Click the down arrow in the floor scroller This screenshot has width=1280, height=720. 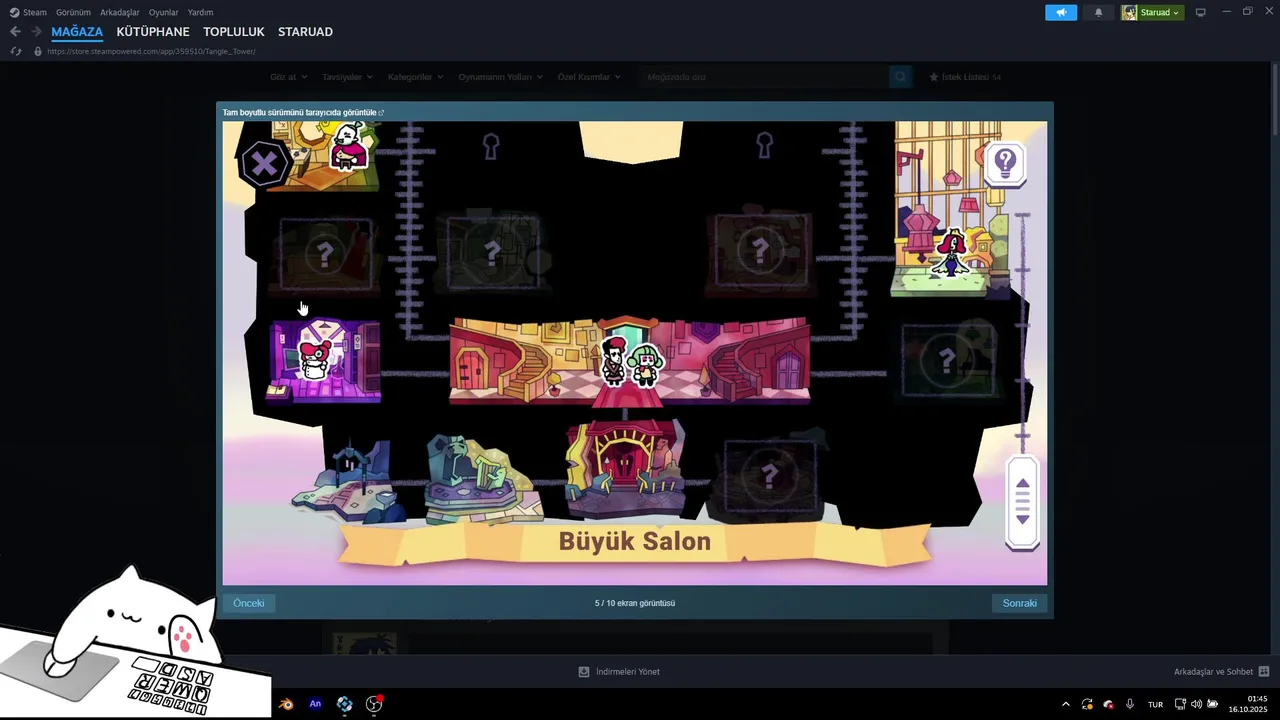[x=1022, y=519]
